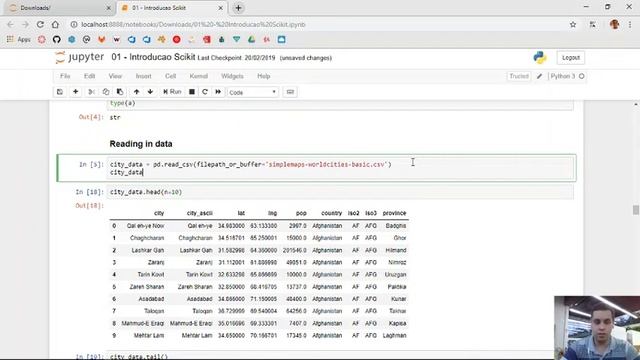The height and width of the screenshot is (360, 640).
Task: Open the cell type Code dropdown
Action: tap(253, 92)
